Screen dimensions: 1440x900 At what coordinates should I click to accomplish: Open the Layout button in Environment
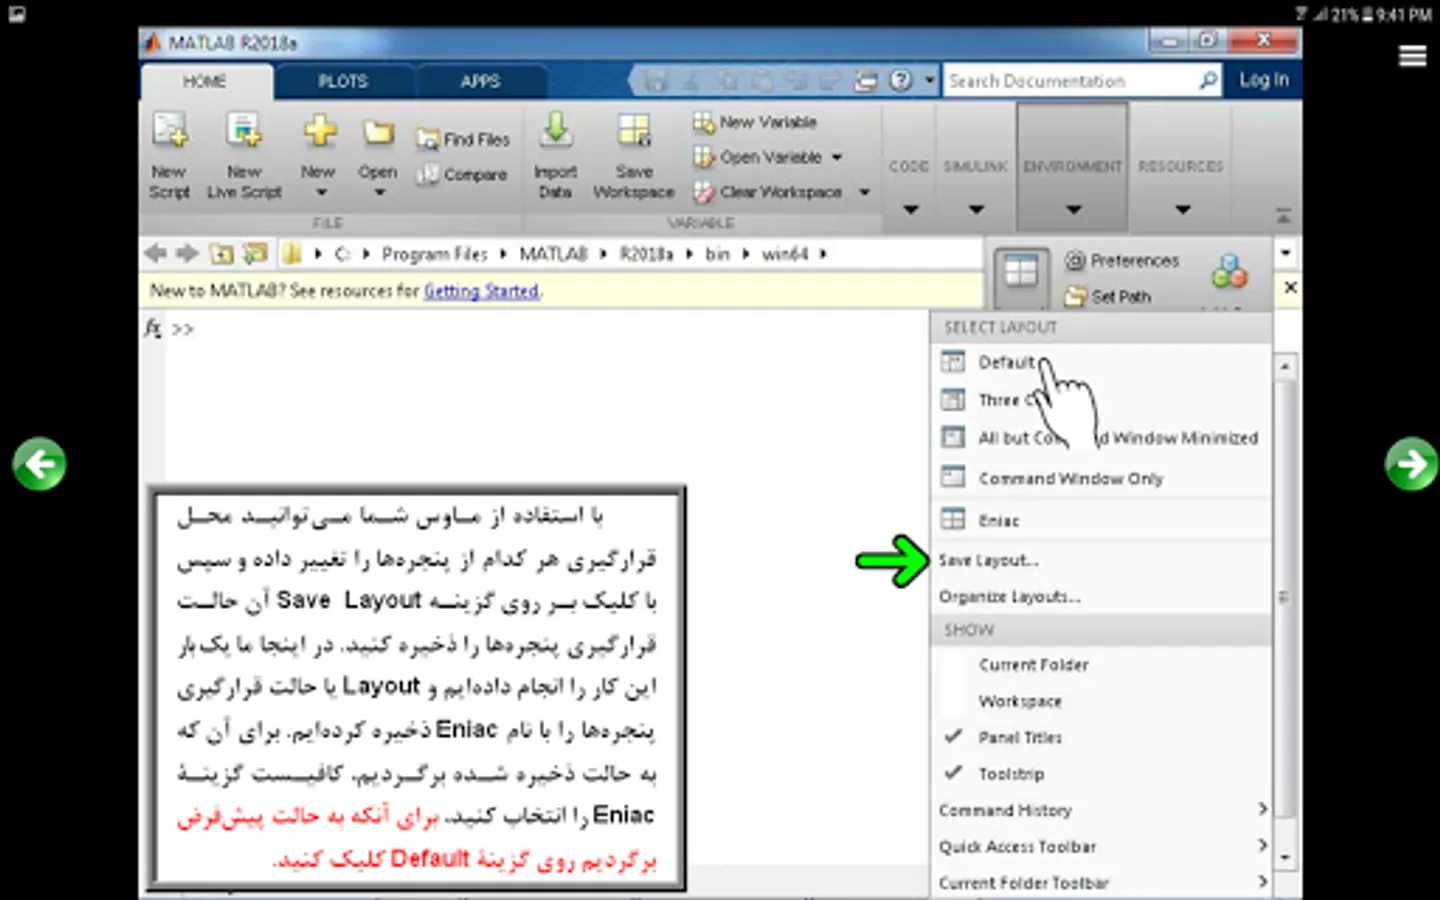point(1021,276)
